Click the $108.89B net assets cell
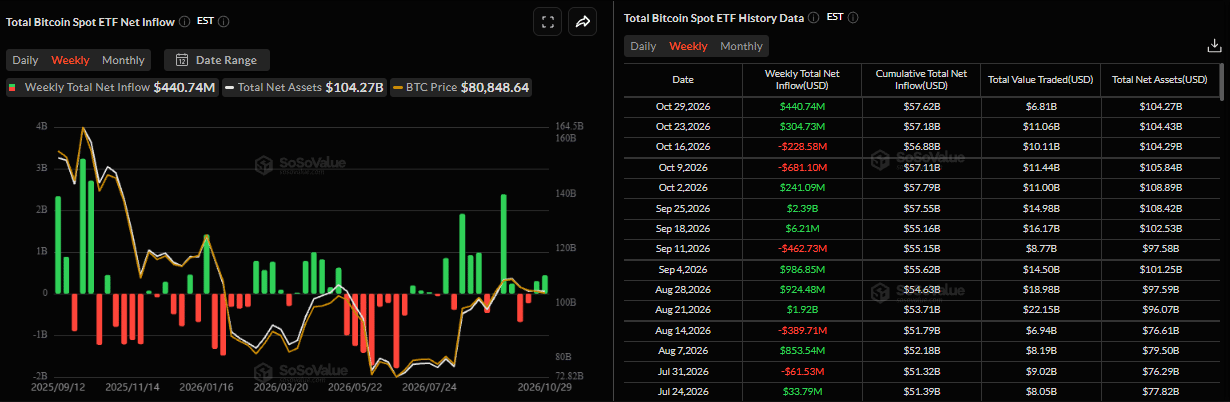The height and width of the screenshot is (402, 1230). pos(1158,187)
